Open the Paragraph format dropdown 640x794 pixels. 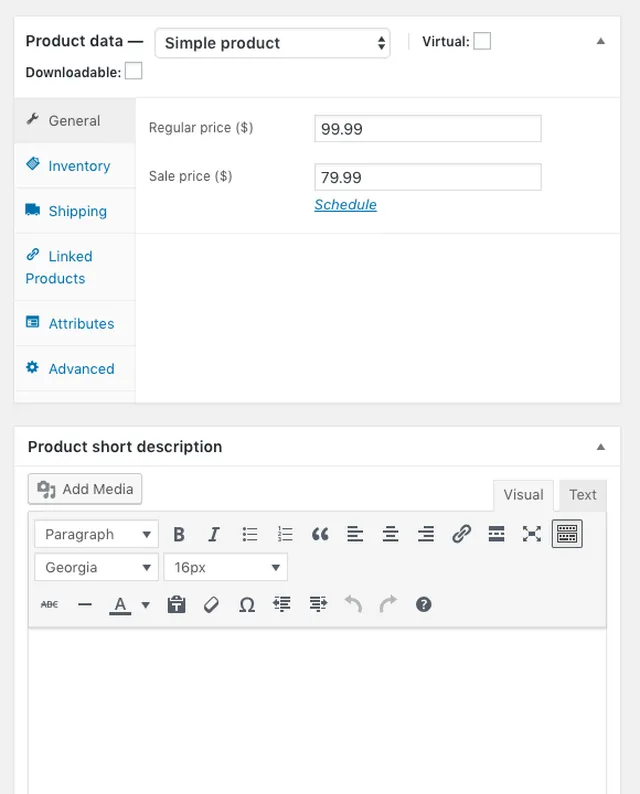(x=97, y=534)
